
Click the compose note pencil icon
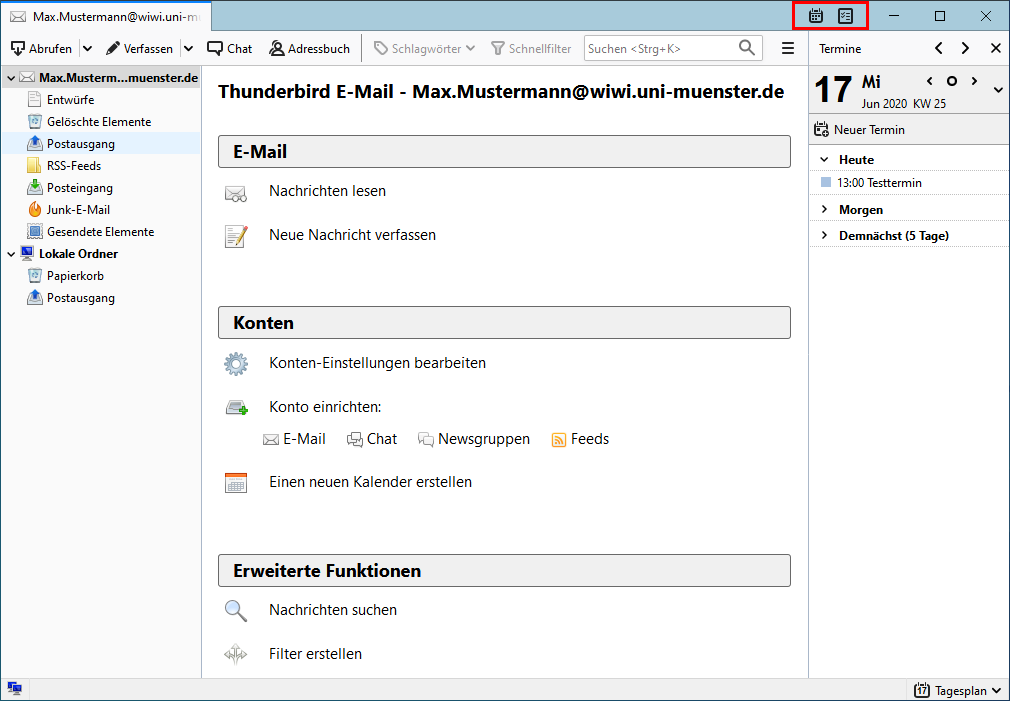click(x=236, y=236)
